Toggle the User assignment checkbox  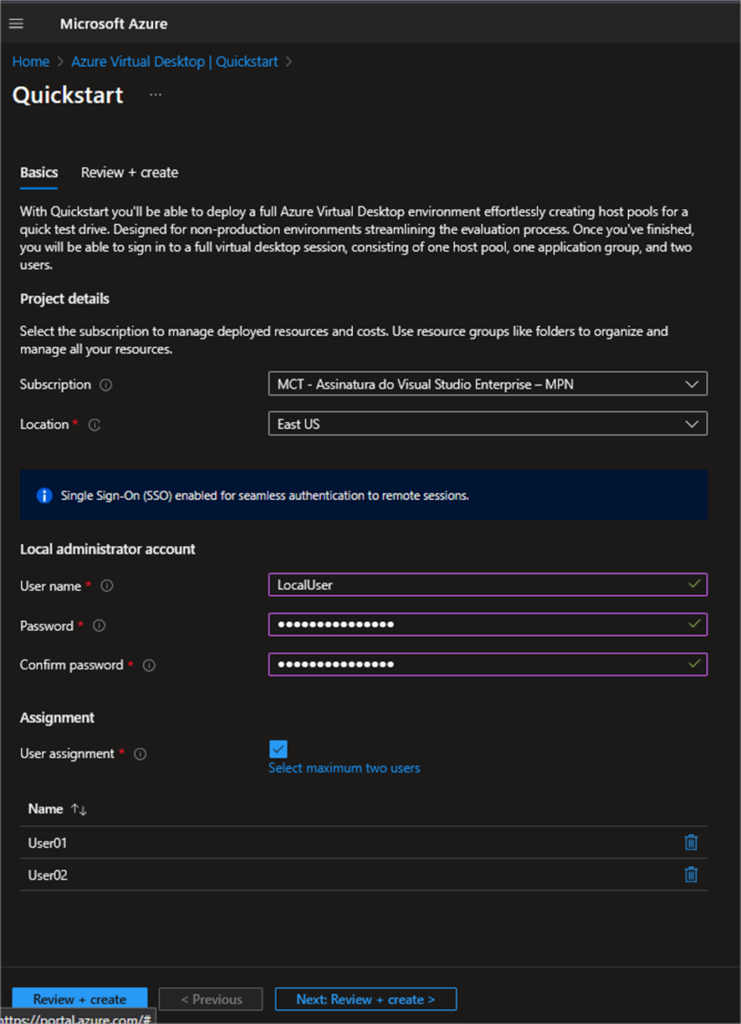pyautogui.click(x=278, y=749)
